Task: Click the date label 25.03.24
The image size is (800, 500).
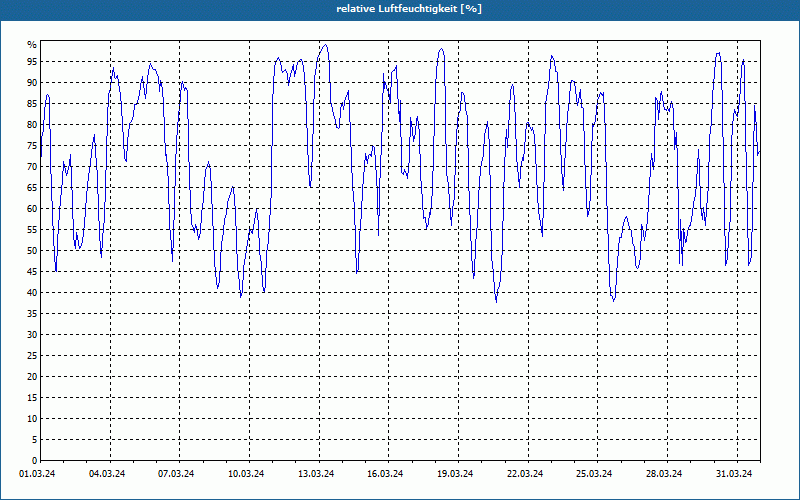Action: pyautogui.click(x=594, y=474)
